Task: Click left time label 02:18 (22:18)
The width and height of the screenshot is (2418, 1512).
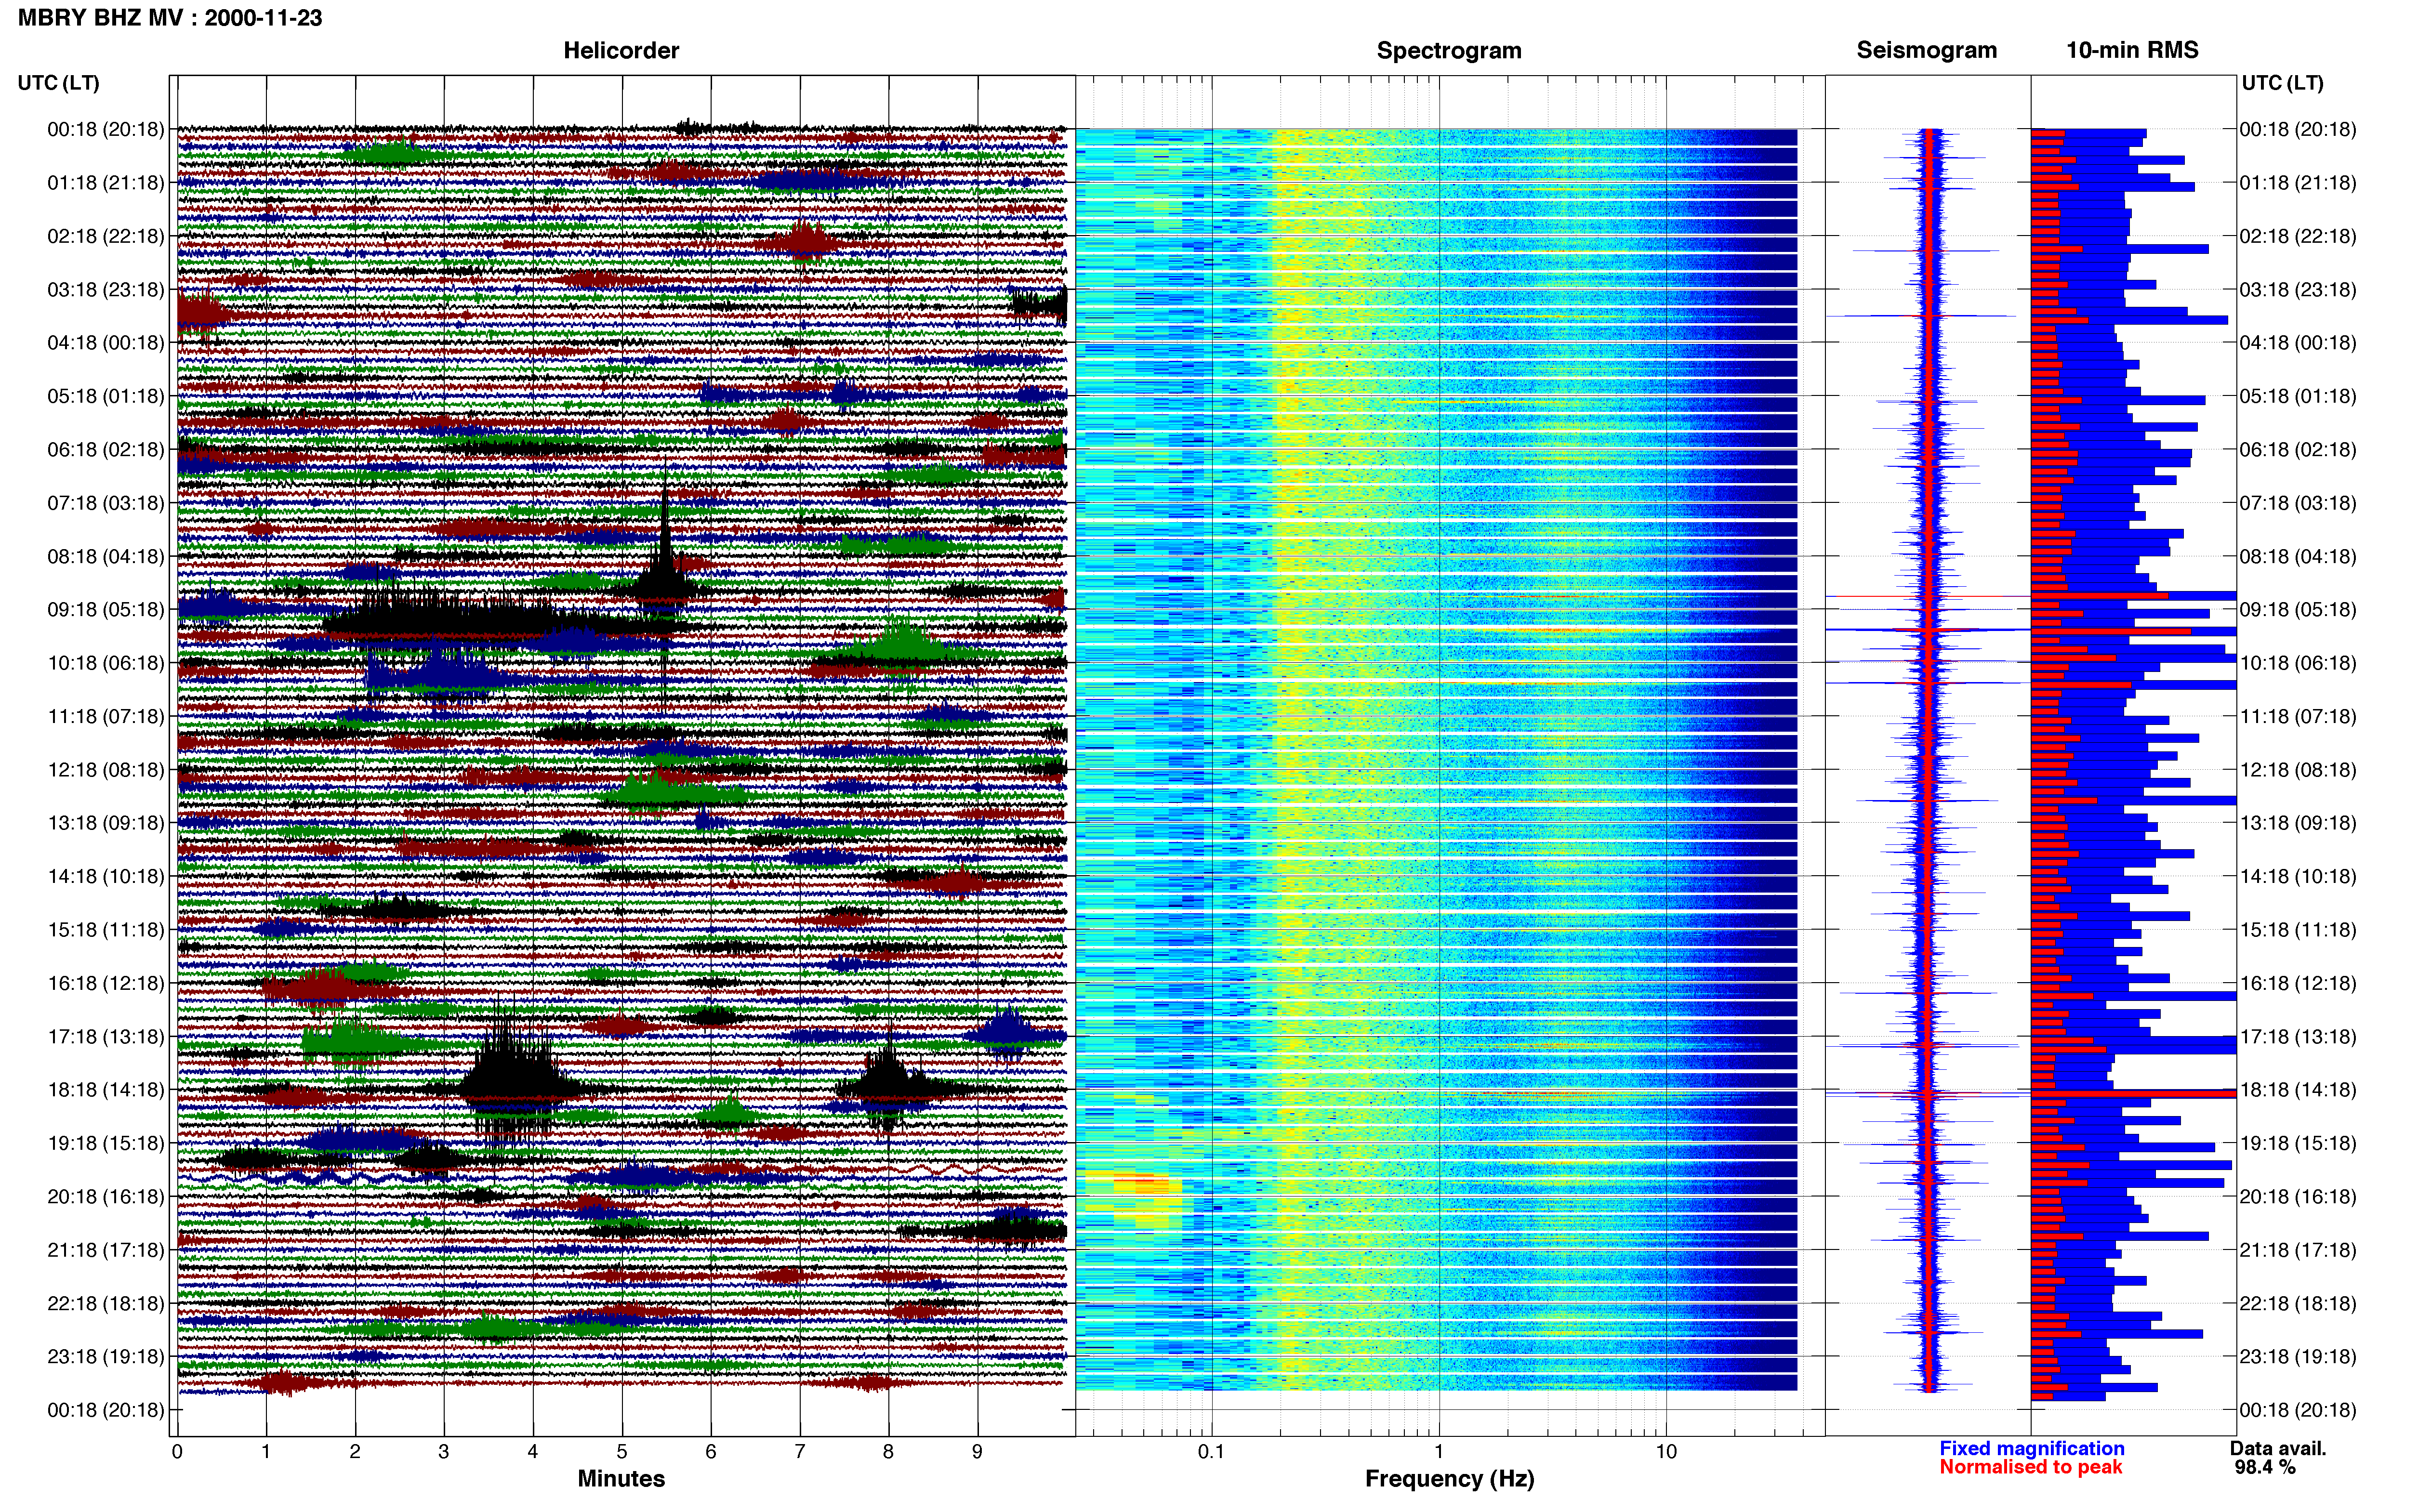Action: coord(106,236)
